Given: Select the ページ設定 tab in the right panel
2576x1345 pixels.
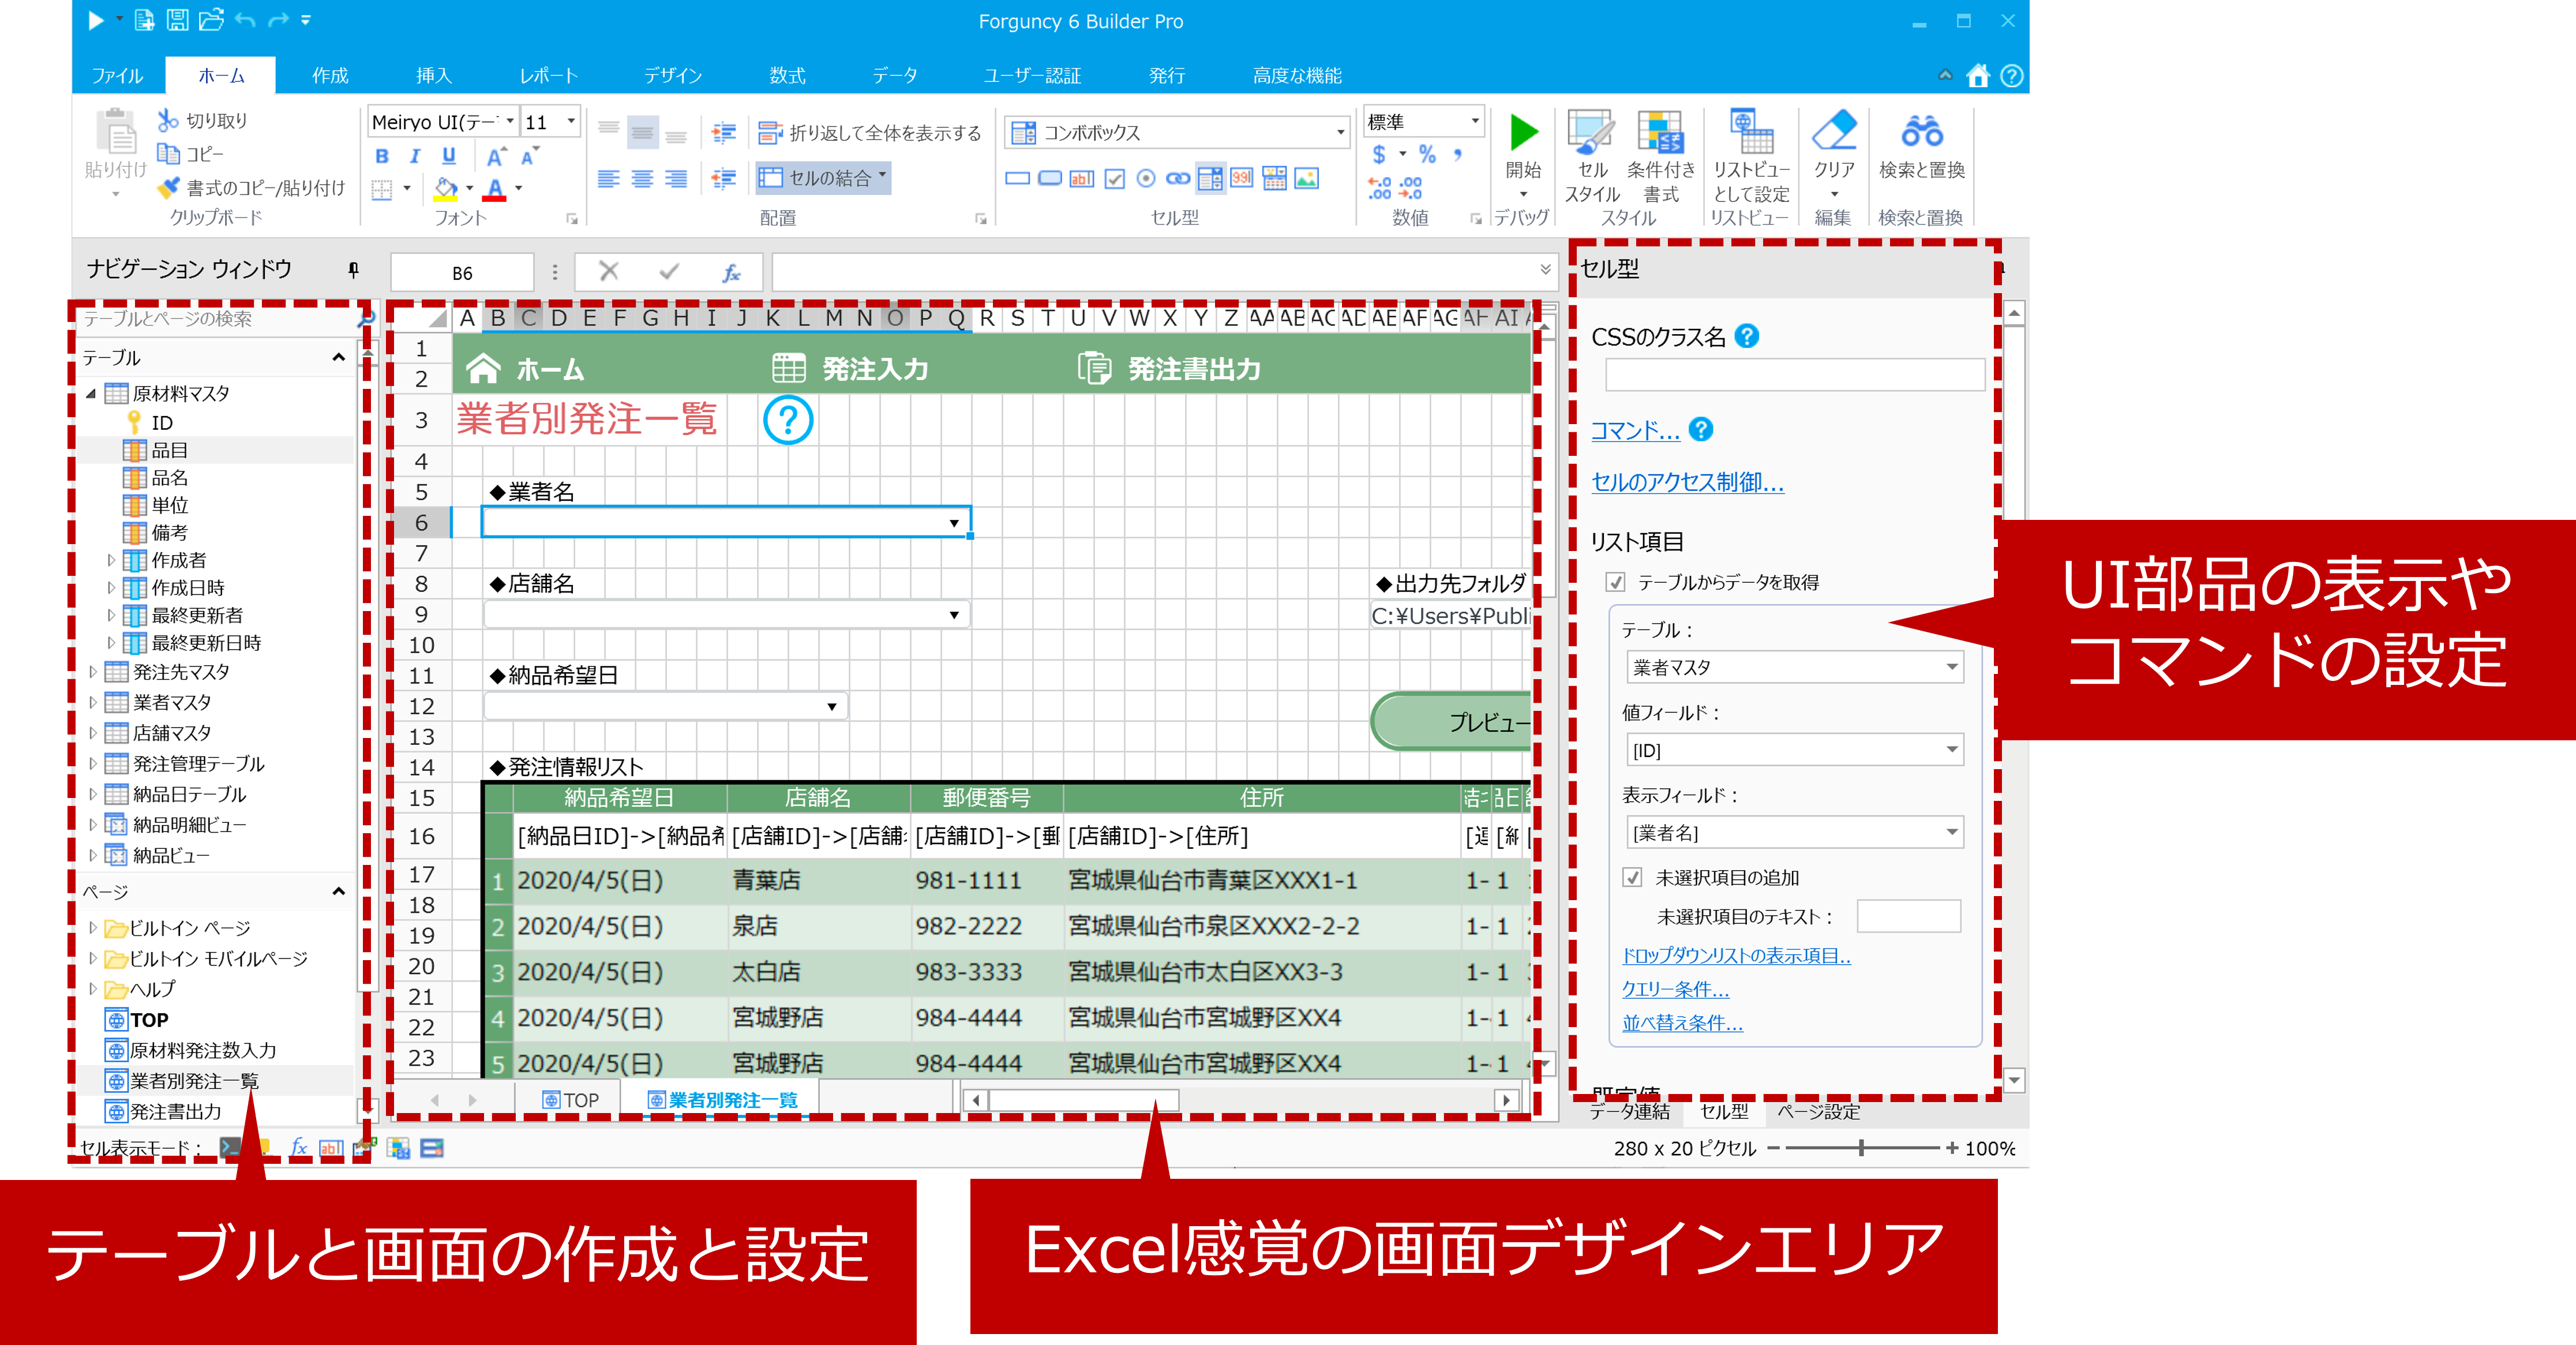Looking at the screenshot, I should [x=1818, y=1112].
